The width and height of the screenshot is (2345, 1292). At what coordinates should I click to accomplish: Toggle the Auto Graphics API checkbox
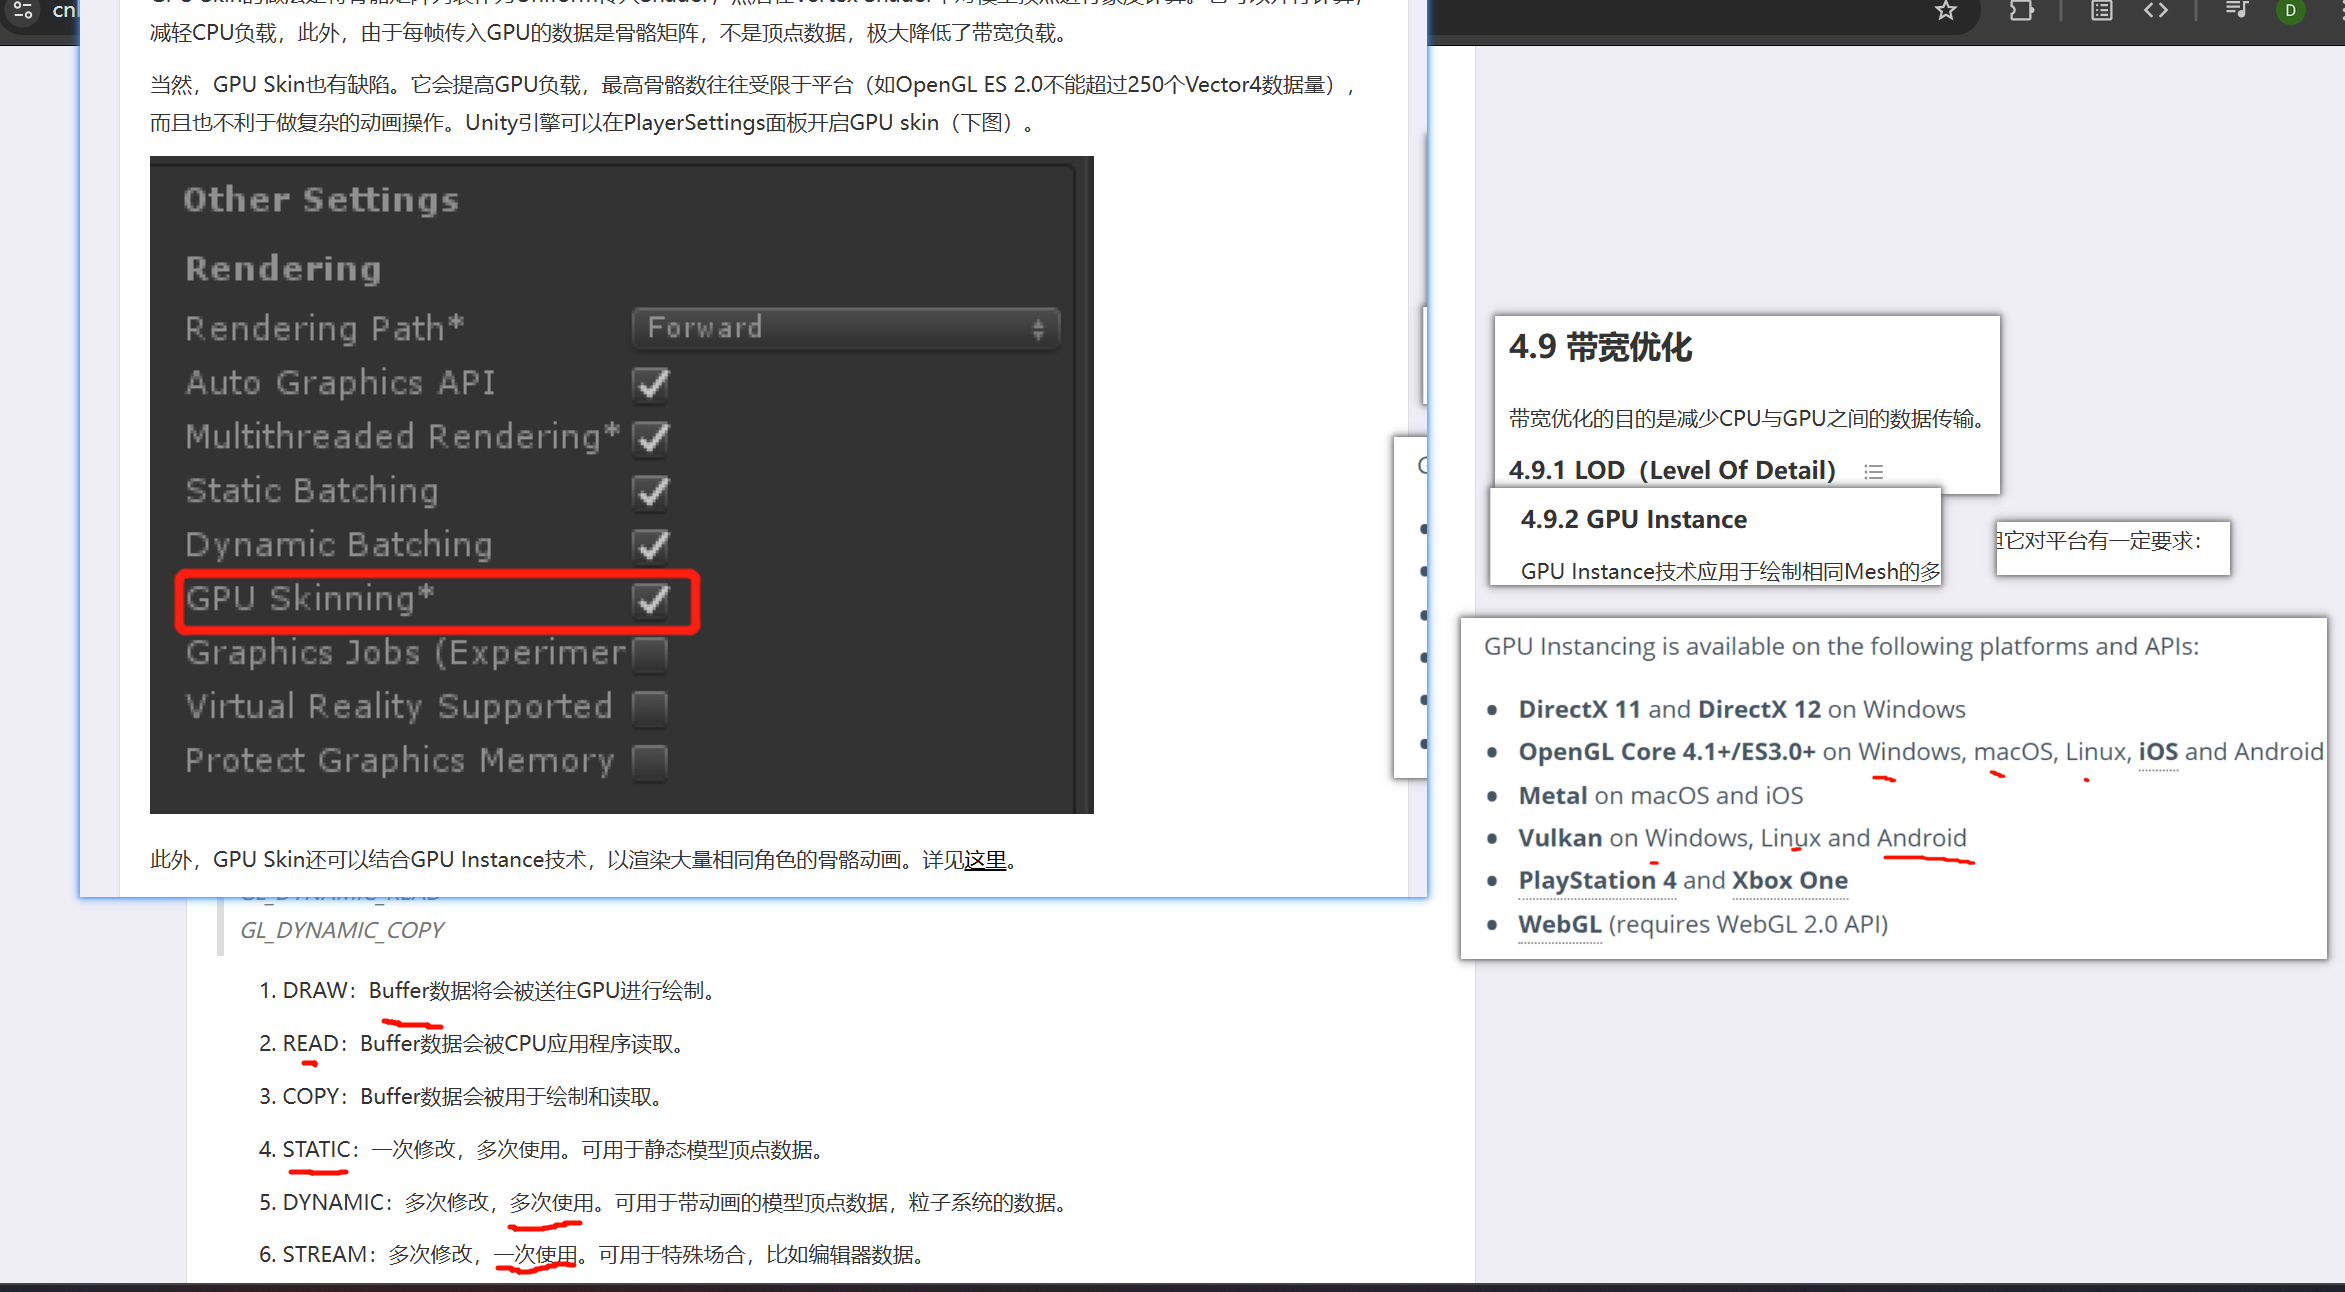click(x=651, y=383)
